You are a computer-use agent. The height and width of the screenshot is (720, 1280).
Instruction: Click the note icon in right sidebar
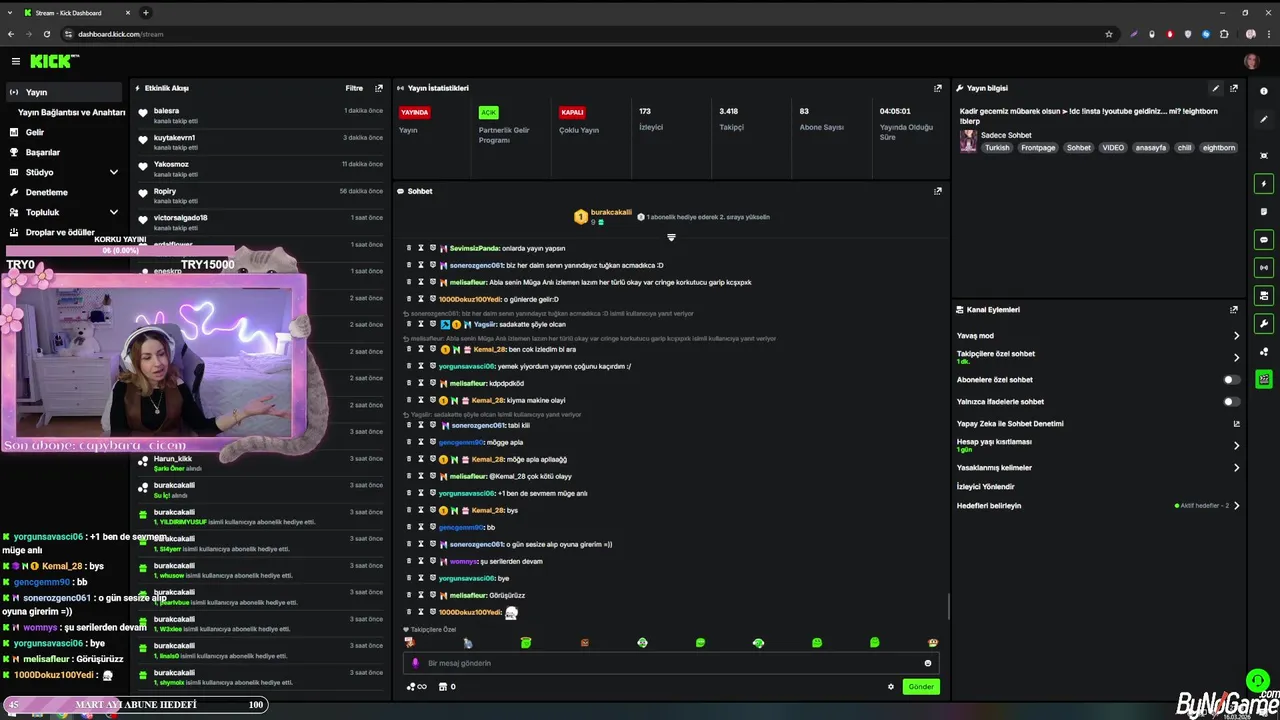pos(1264,212)
